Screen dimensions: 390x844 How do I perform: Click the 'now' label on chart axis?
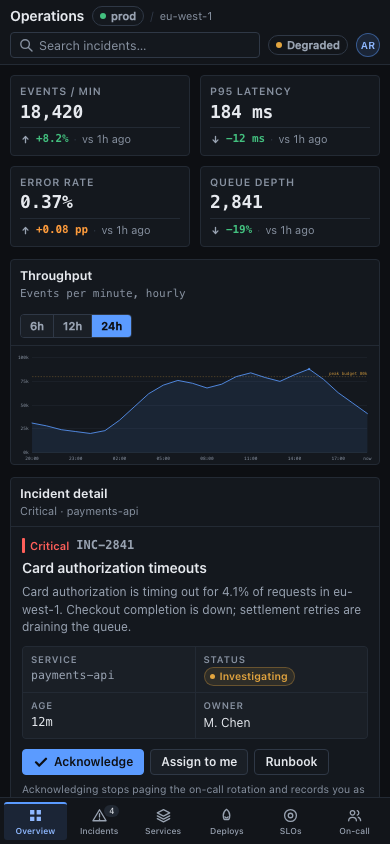tap(367, 458)
